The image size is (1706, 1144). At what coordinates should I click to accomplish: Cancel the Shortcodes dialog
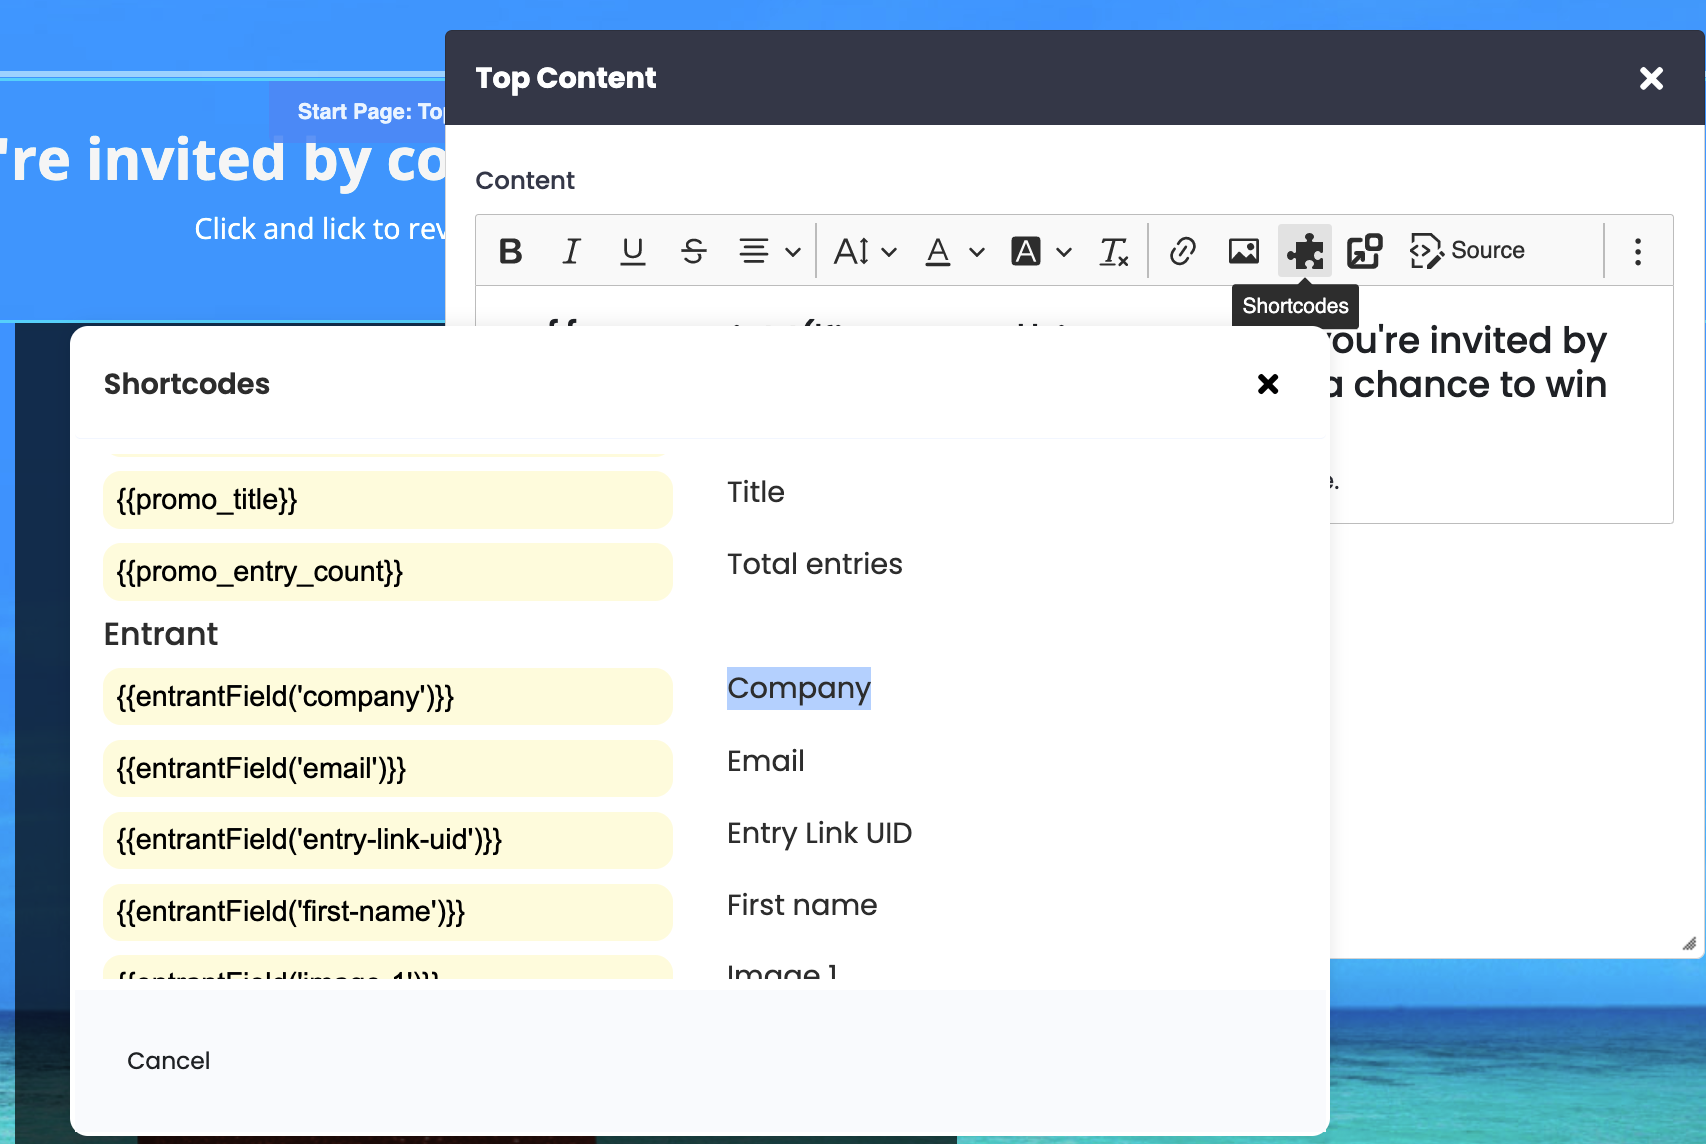click(168, 1060)
